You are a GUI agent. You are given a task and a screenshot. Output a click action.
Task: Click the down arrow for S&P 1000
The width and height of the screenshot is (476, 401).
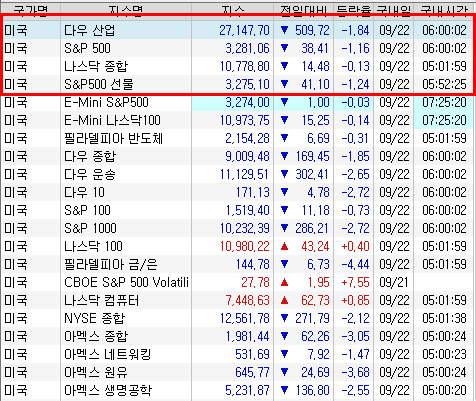[284, 228]
